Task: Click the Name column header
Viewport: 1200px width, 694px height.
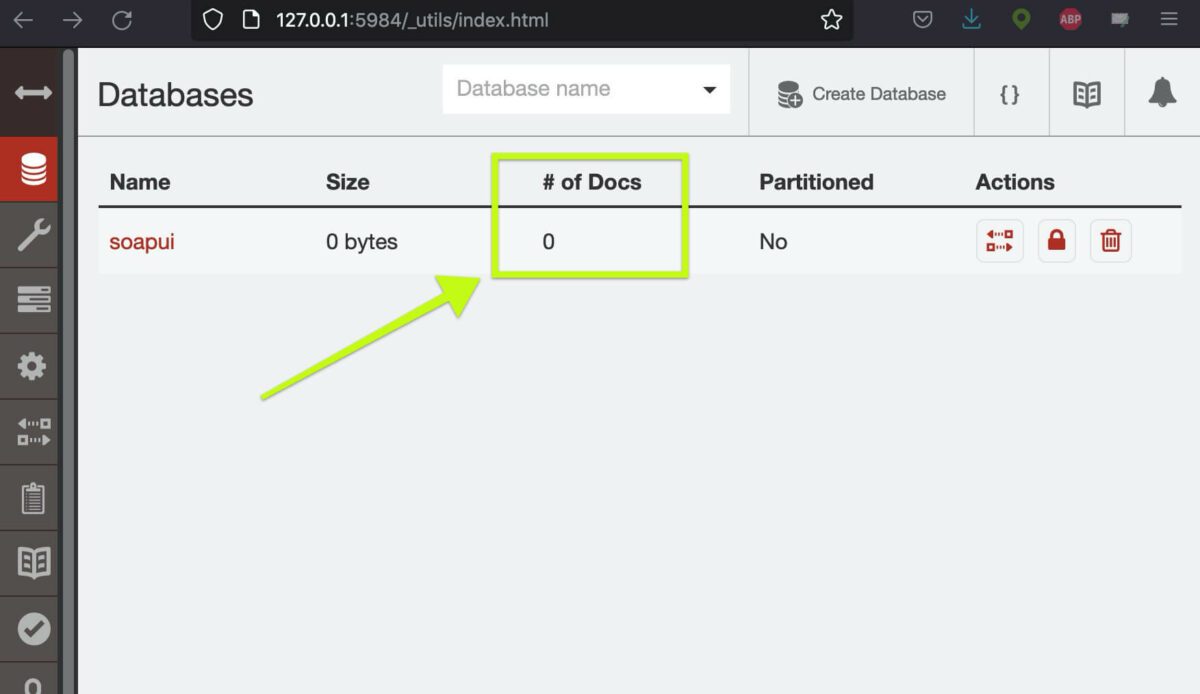Action: coord(140,182)
